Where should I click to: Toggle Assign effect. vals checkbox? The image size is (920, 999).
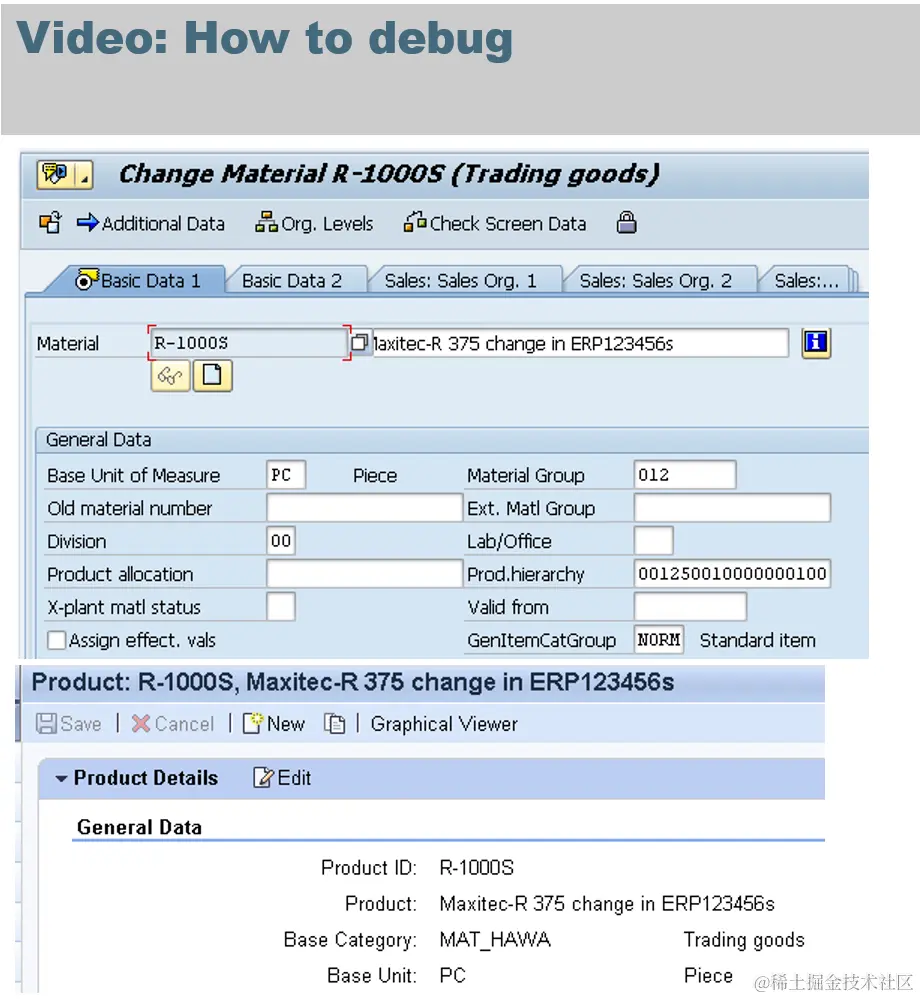[57, 640]
